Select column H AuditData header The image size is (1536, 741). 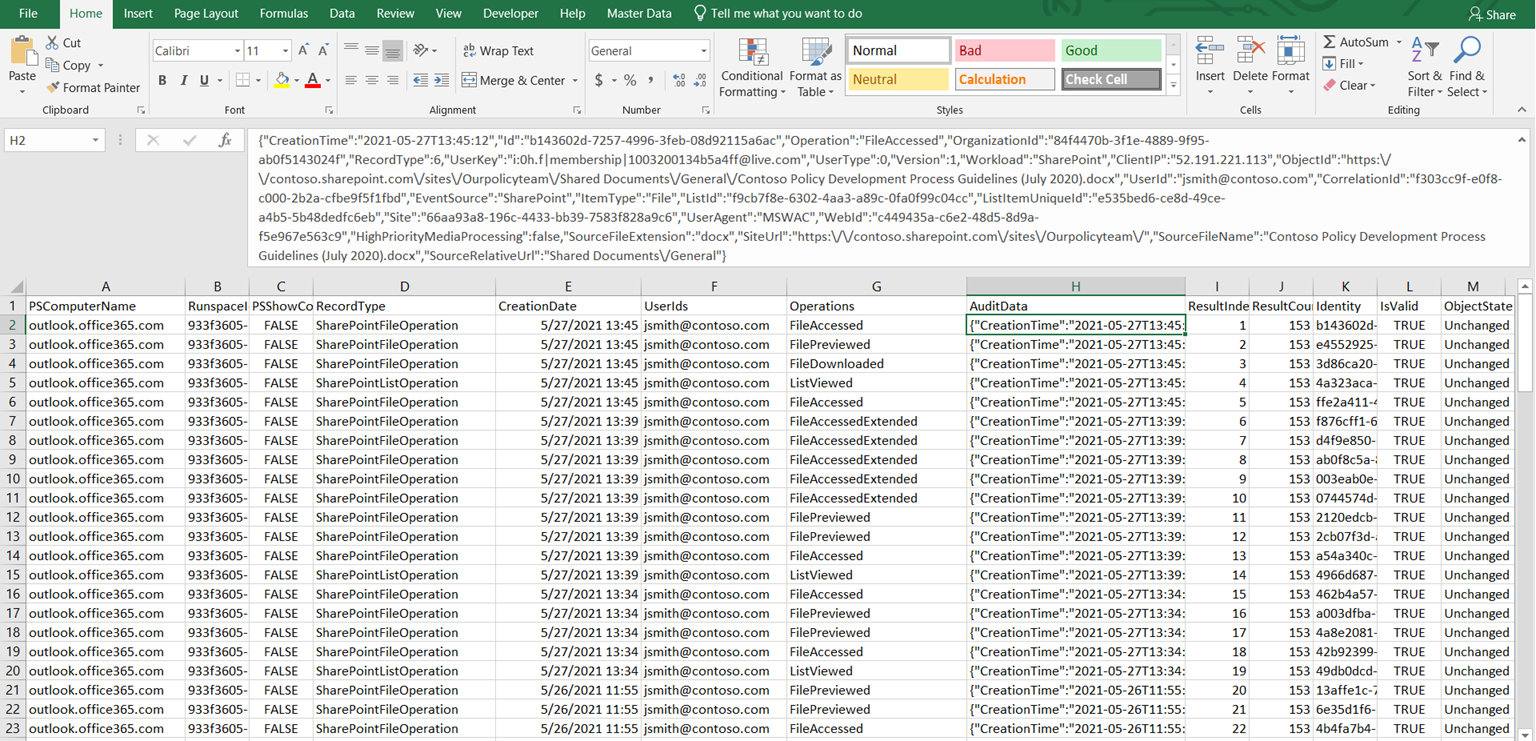[1075, 287]
